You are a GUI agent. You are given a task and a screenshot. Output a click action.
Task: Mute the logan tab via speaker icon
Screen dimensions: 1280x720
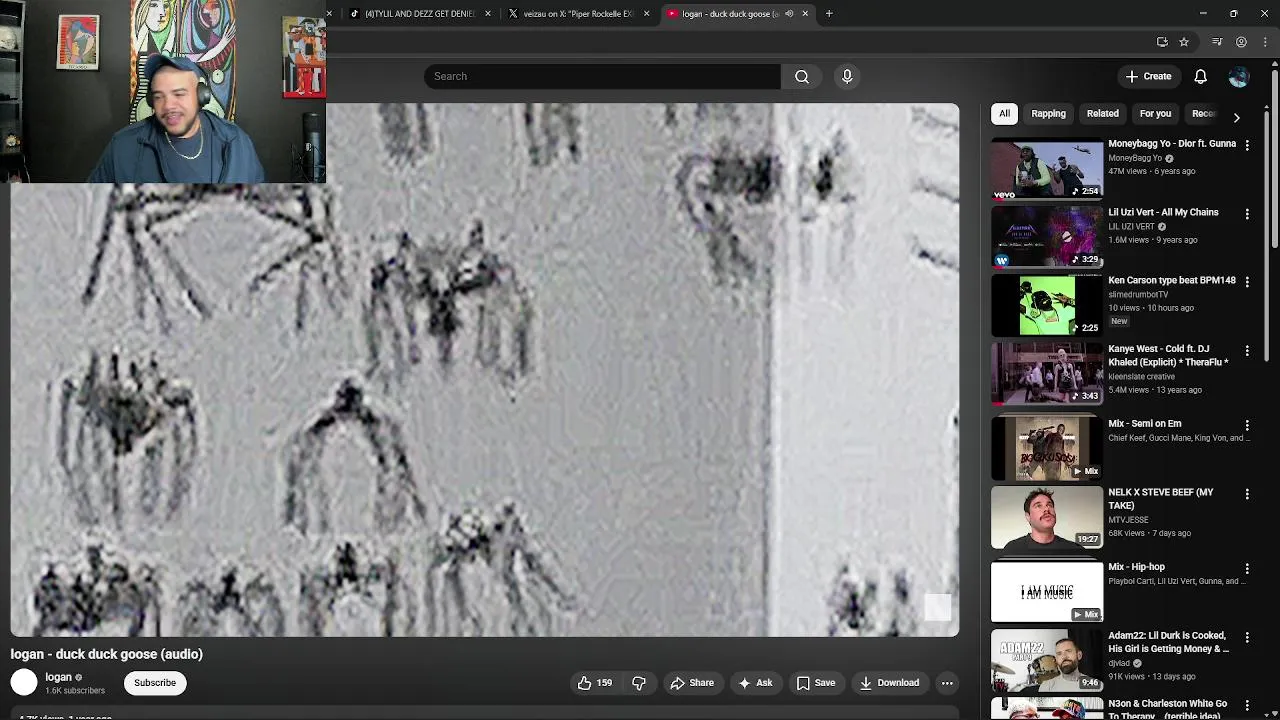click(x=789, y=14)
